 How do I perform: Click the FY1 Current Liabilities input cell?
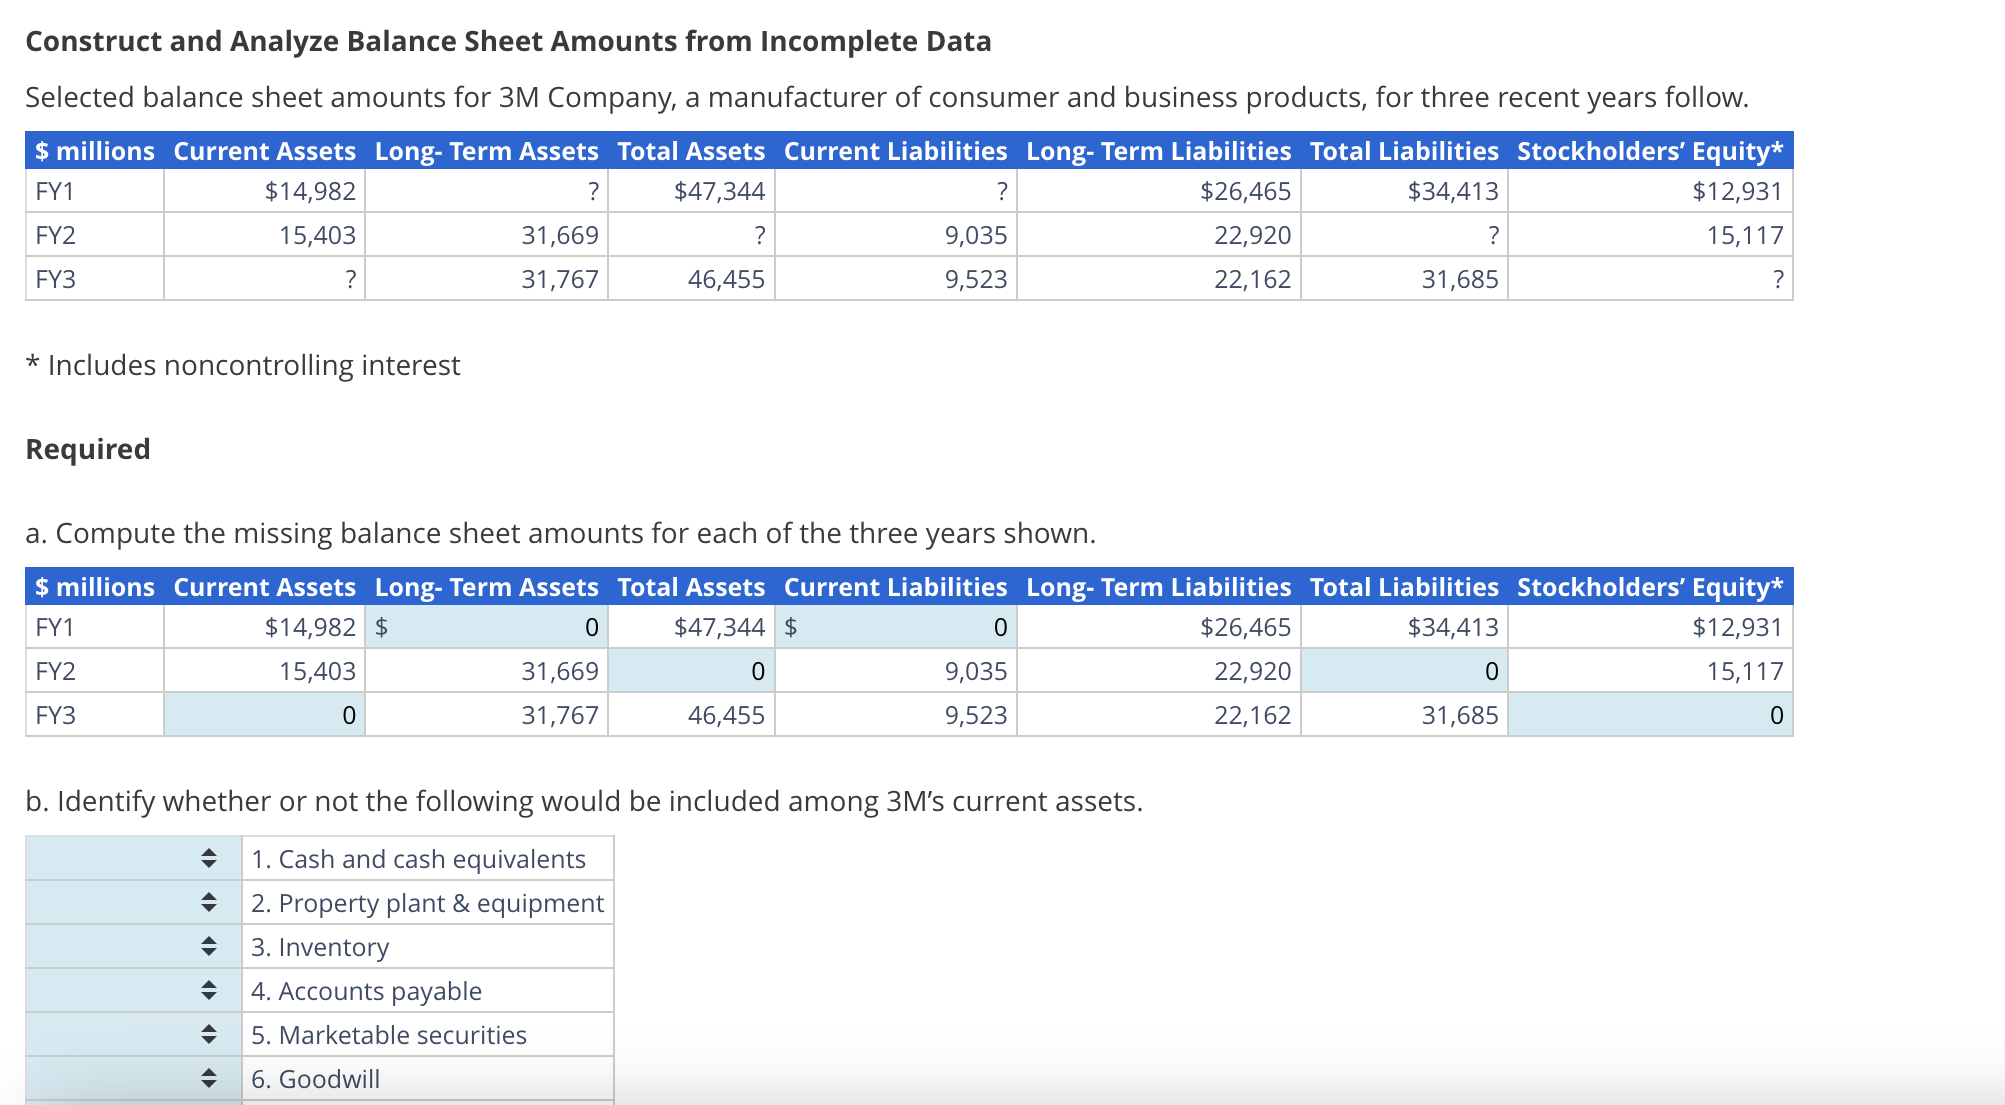pyautogui.click(x=897, y=627)
